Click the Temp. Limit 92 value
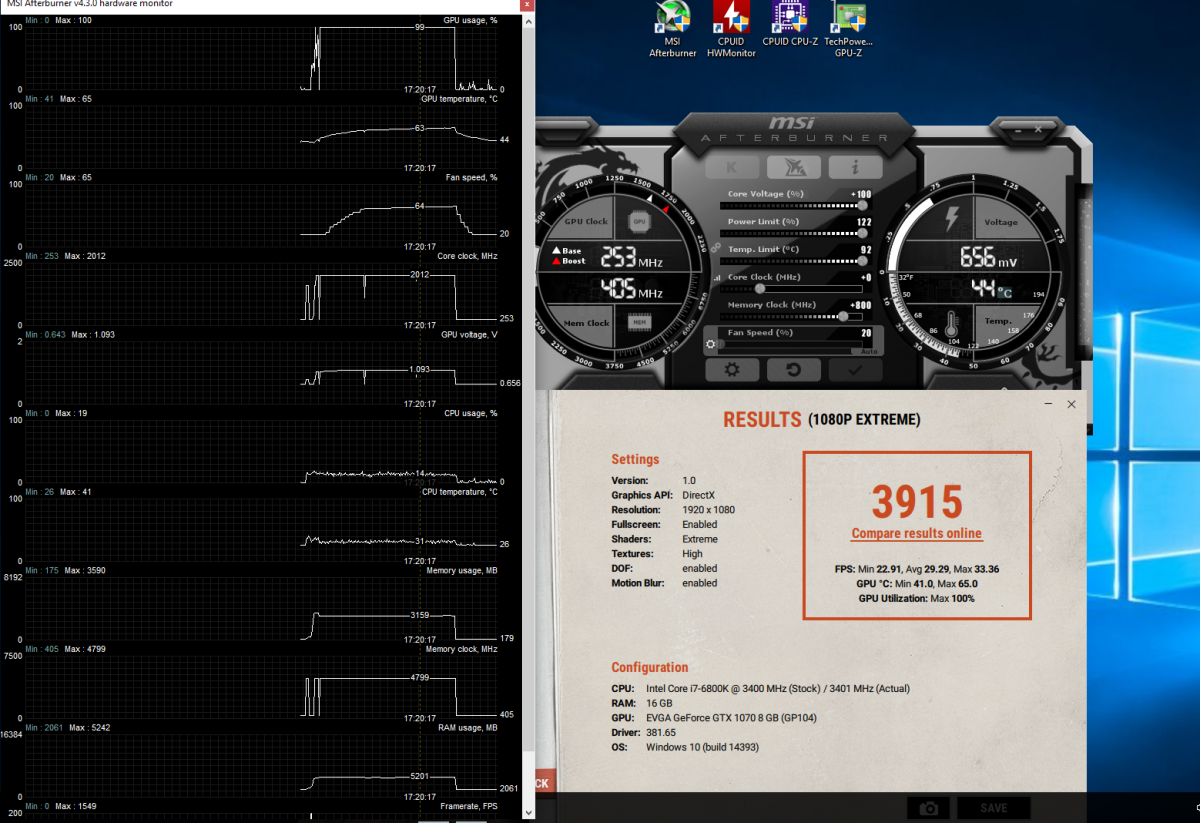Image resolution: width=1200 pixels, height=823 pixels. click(865, 249)
